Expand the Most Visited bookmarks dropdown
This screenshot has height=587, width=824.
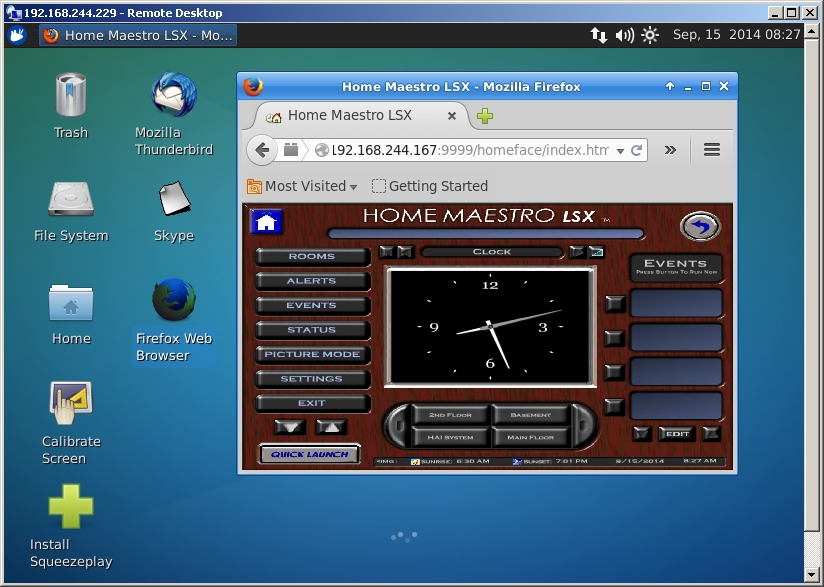(x=302, y=186)
